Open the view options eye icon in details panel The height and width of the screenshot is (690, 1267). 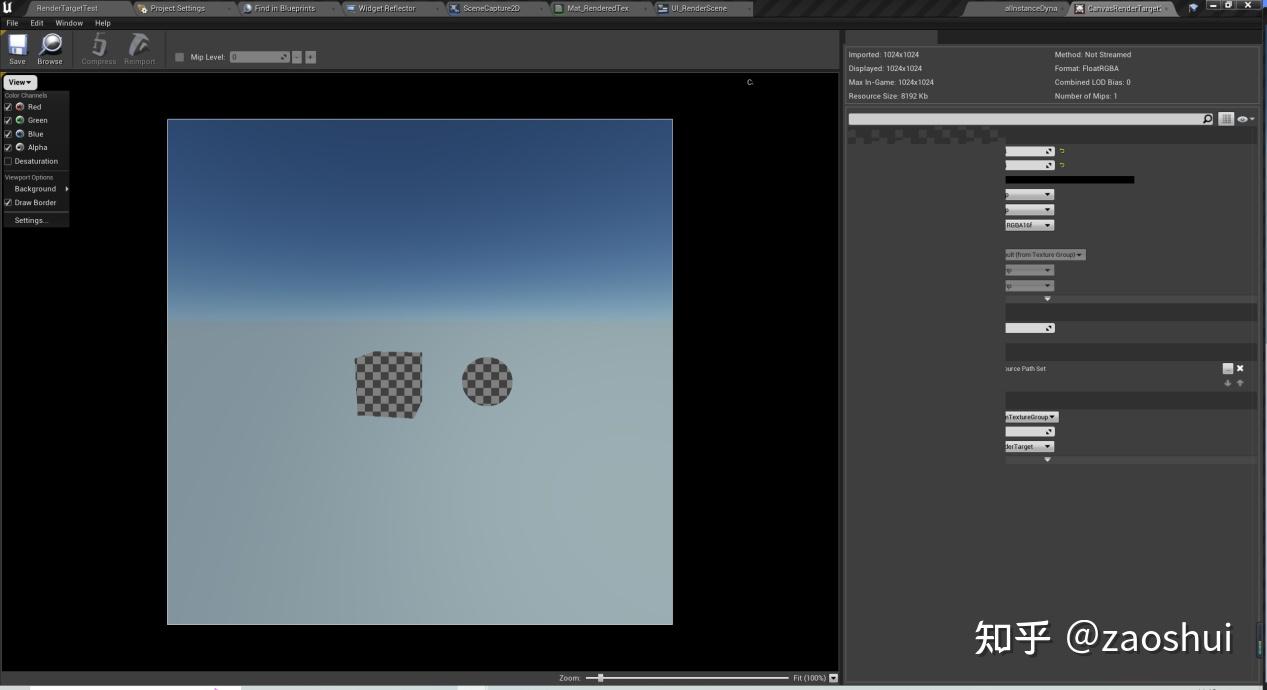(1243, 118)
